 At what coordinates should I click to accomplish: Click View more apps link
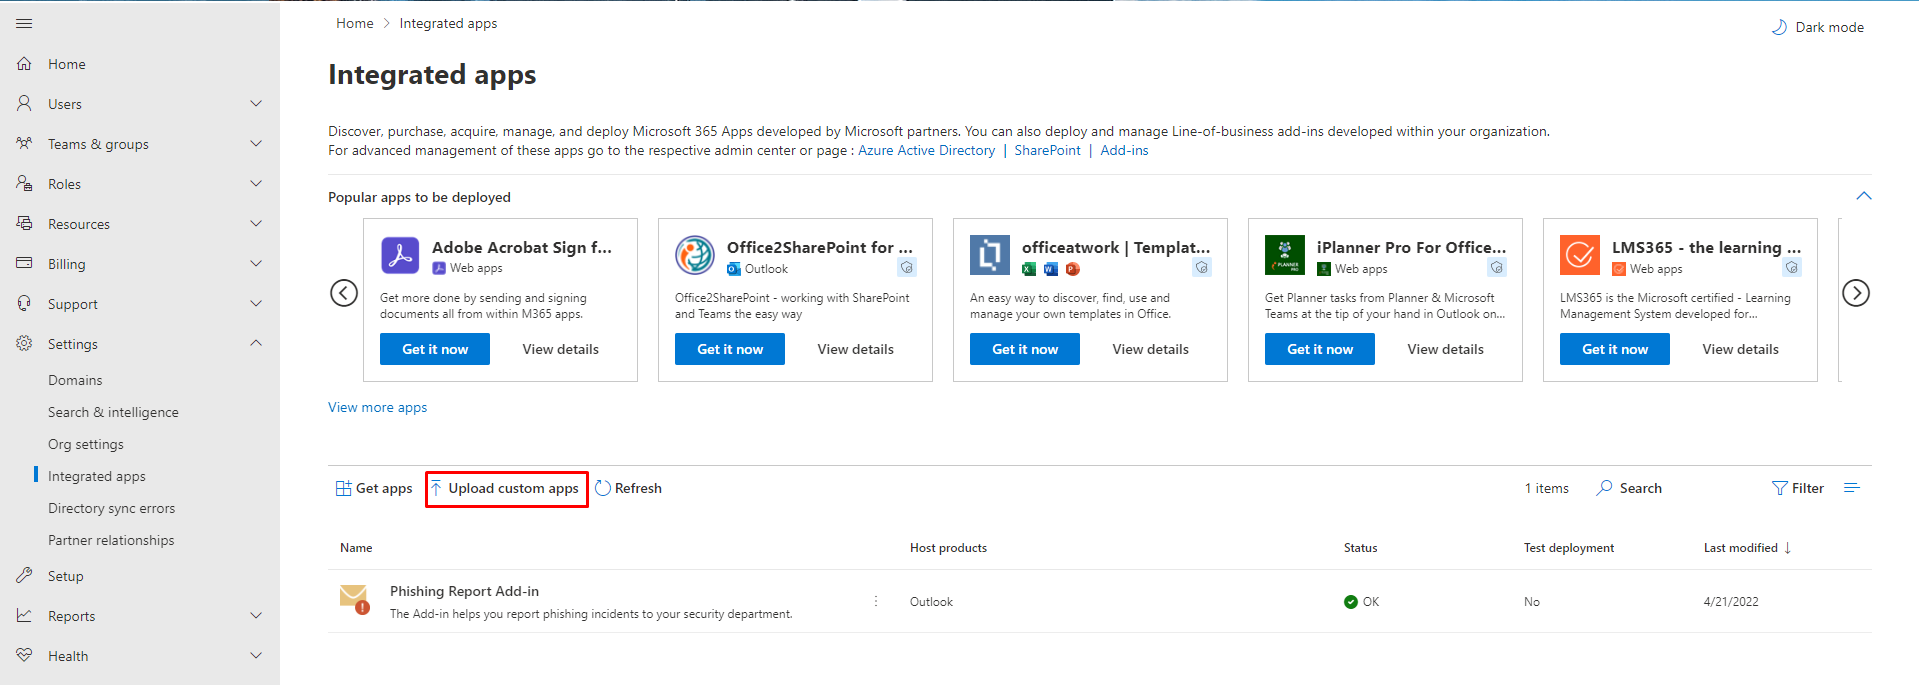point(377,407)
